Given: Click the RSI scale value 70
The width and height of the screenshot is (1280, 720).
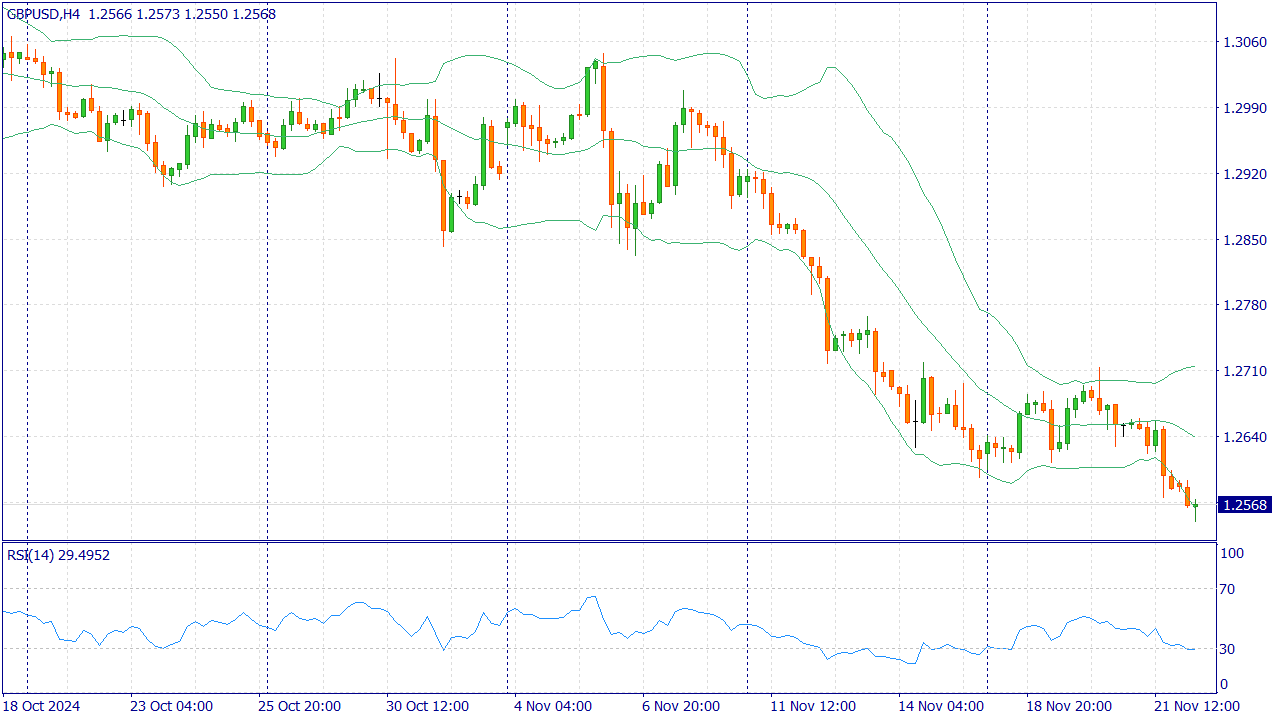Looking at the screenshot, I should (x=1228, y=590).
